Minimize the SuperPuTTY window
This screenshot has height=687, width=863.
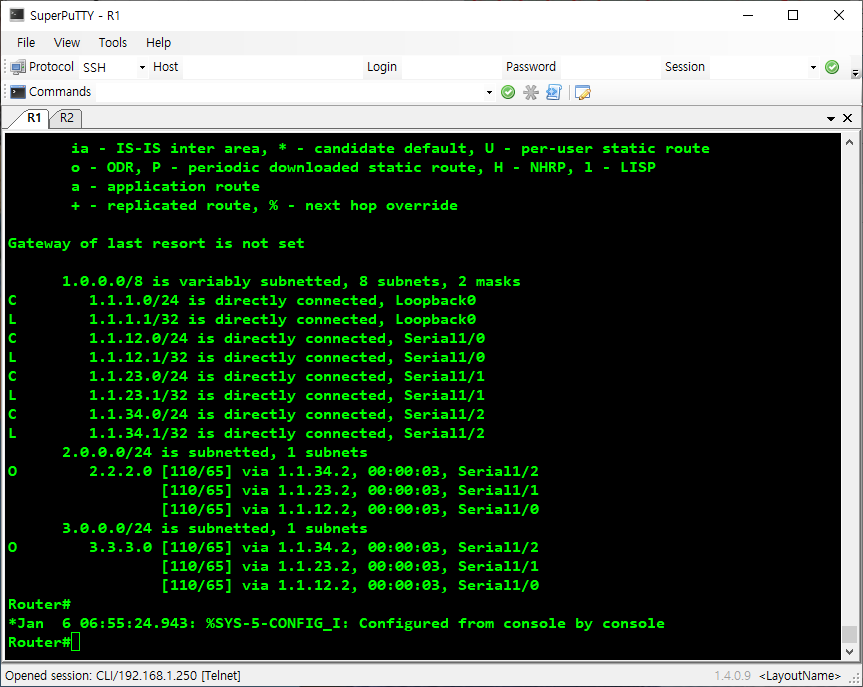[x=747, y=15]
